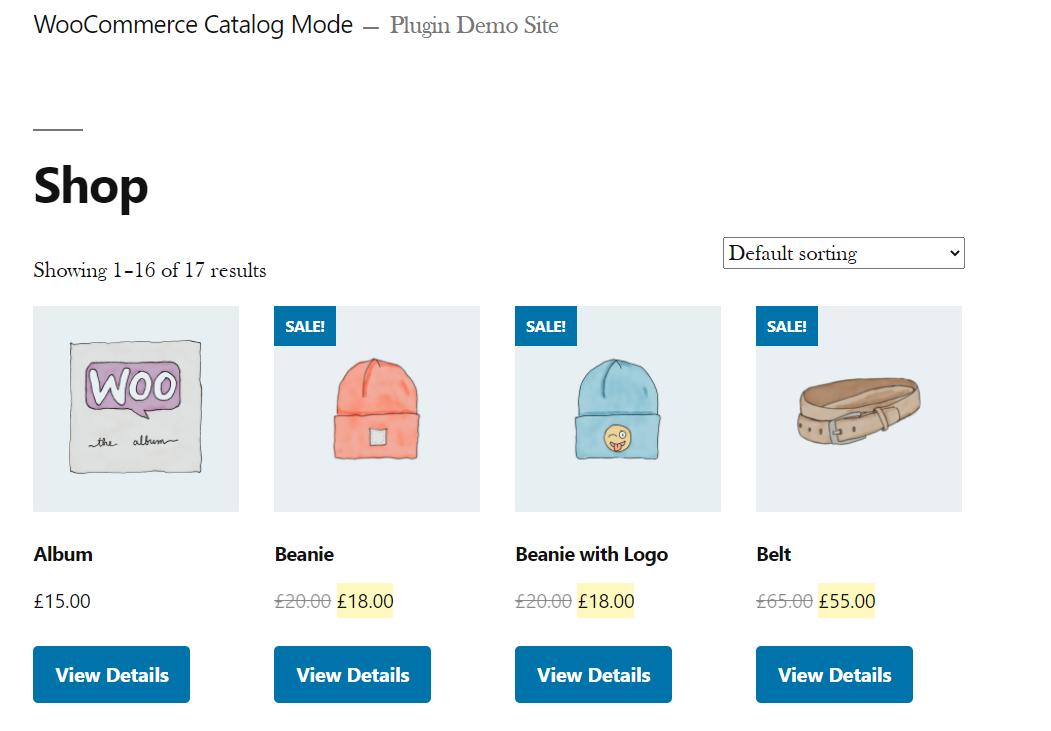View details of the Belt product

[x=834, y=674]
